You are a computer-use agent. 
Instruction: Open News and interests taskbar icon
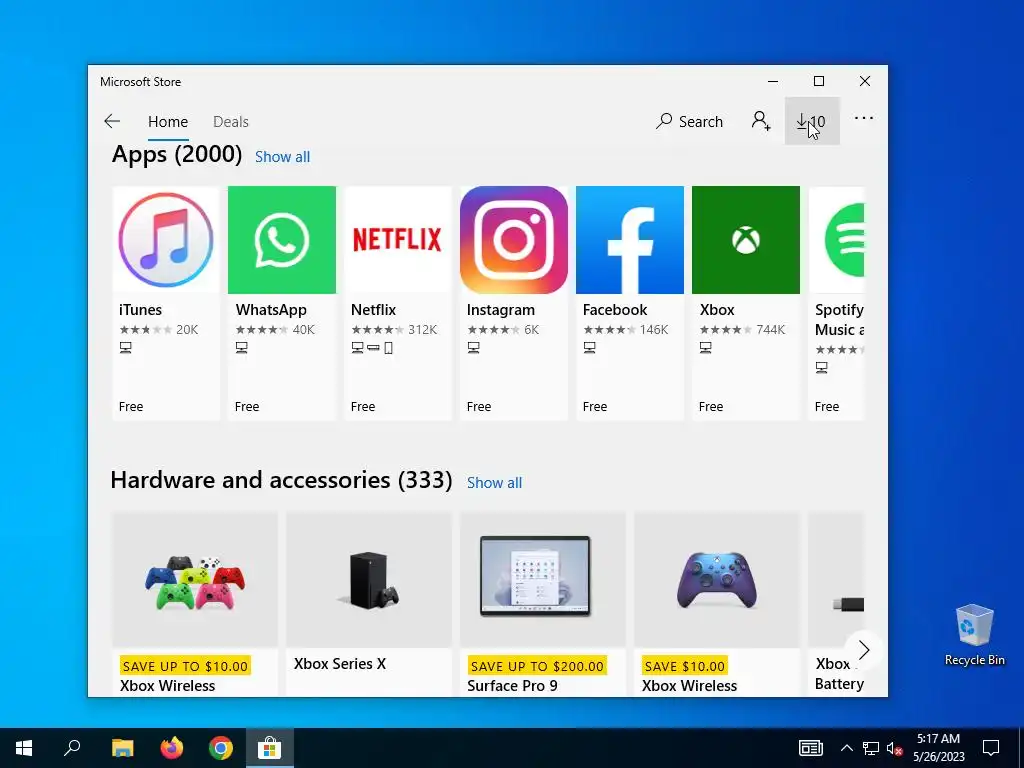(810, 748)
